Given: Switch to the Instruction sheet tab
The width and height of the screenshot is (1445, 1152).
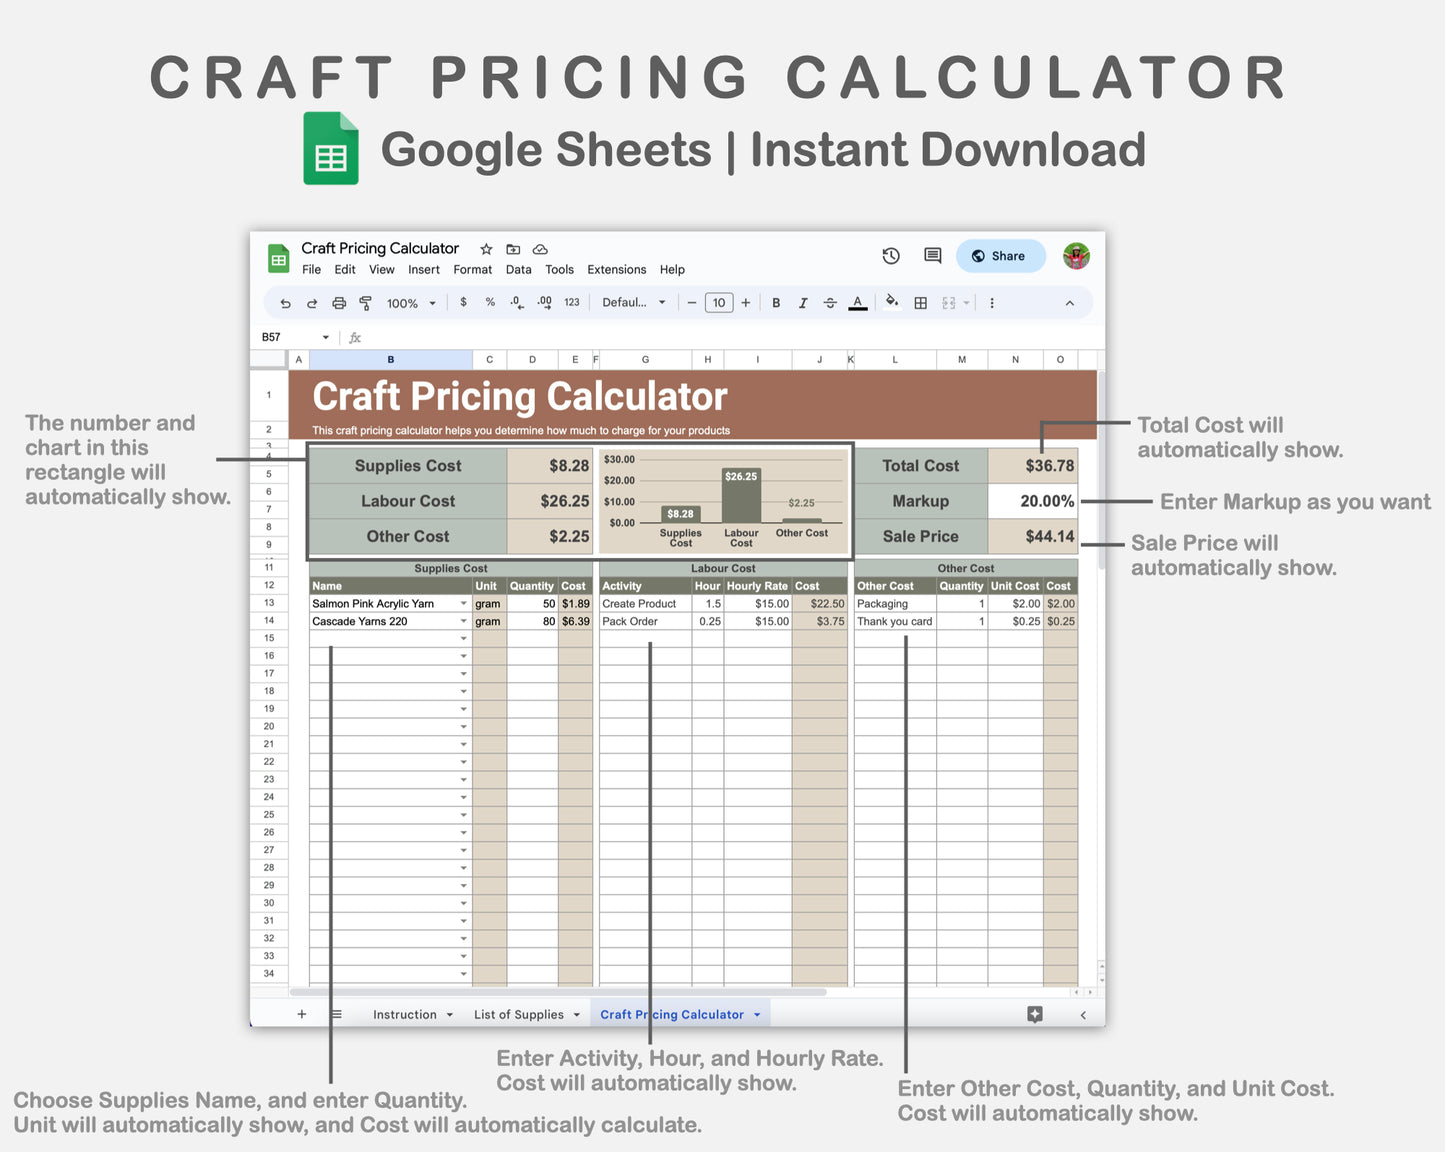Looking at the screenshot, I should click(x=405, y=1014).
